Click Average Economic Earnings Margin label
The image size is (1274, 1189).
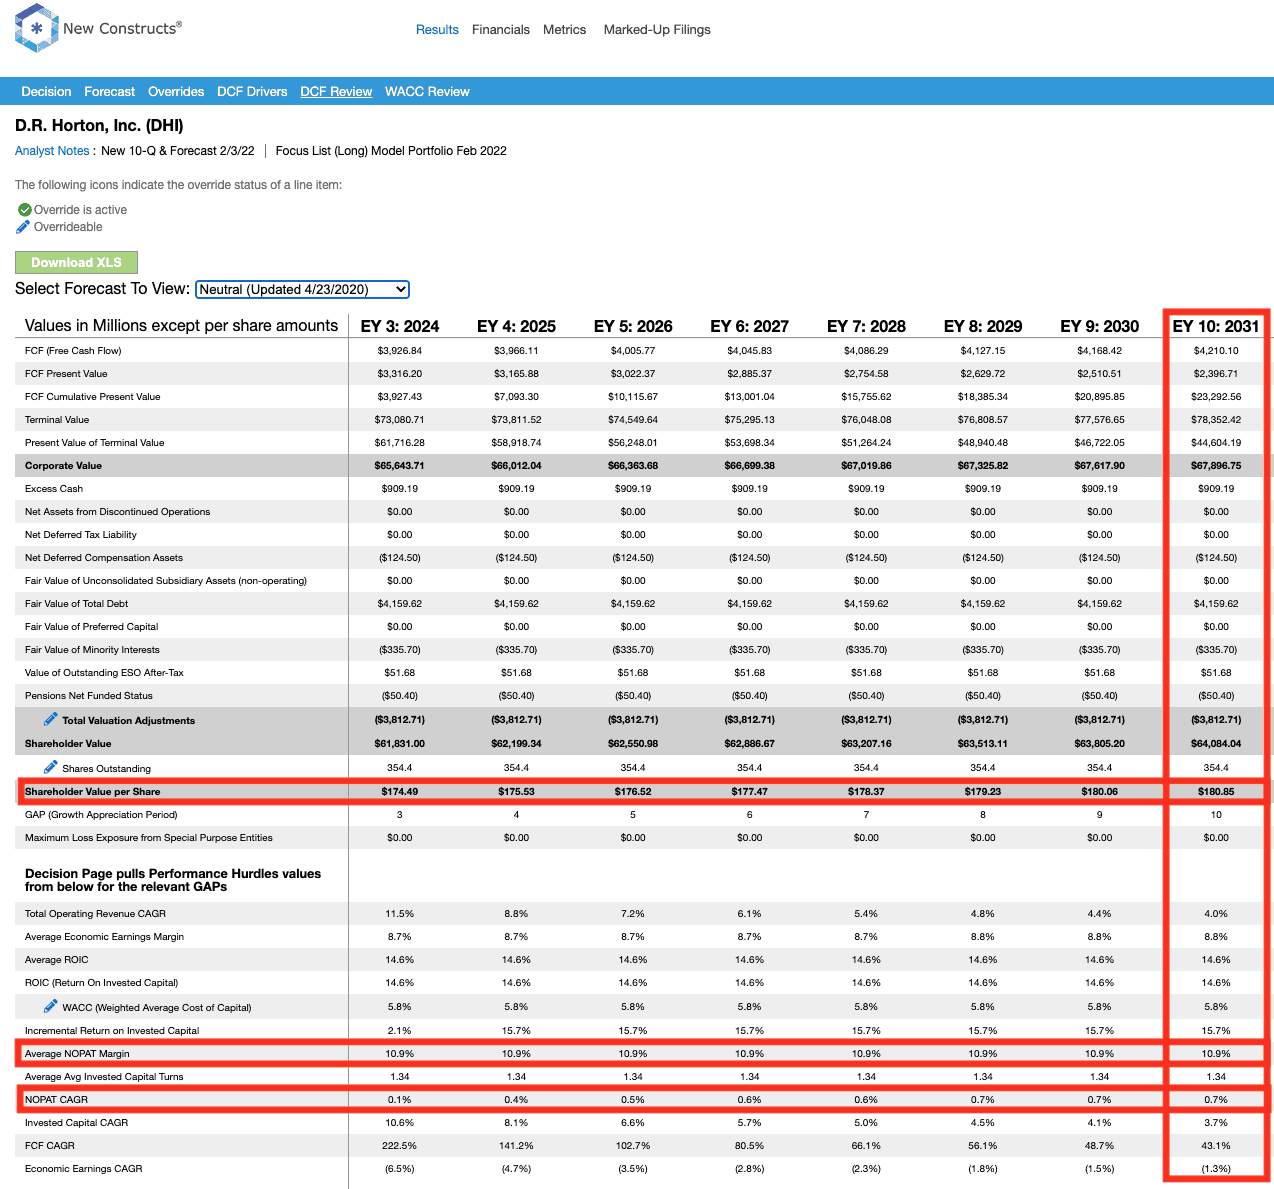click(x=104, y=937)
